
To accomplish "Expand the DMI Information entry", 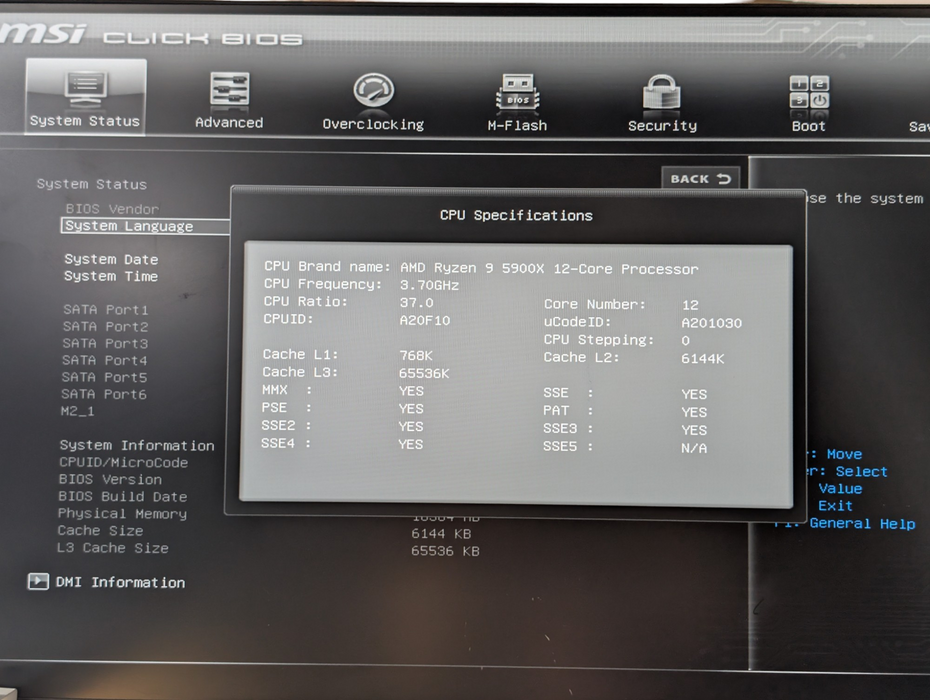I will (120, 583).
